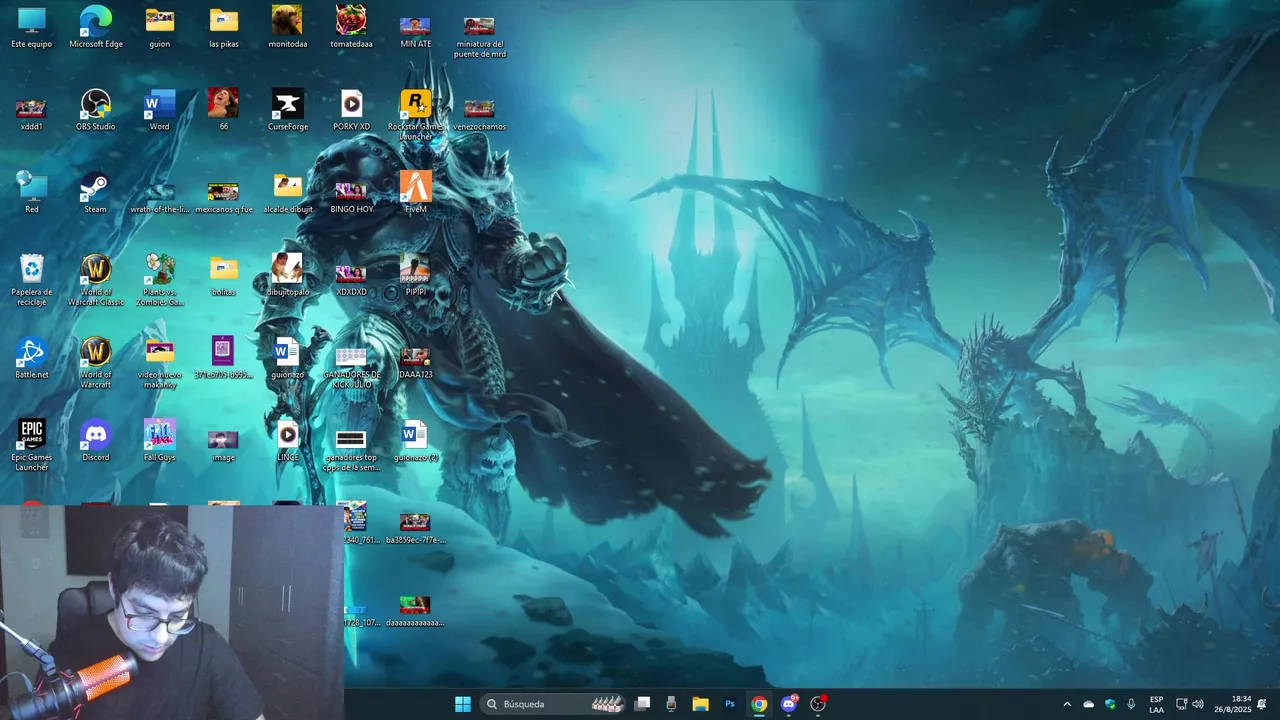
Task: Select the World of Warcraft shortcut
Action: click(x=96, y=362)
